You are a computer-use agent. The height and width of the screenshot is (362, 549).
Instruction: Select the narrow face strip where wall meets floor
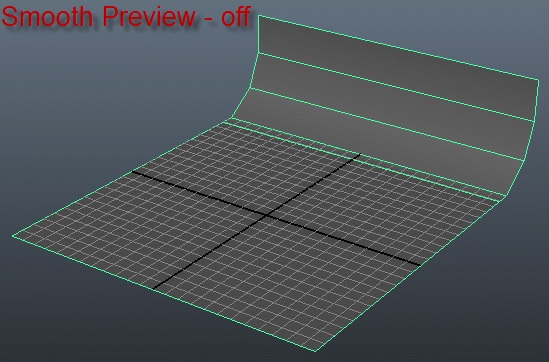tap(362, 159)
